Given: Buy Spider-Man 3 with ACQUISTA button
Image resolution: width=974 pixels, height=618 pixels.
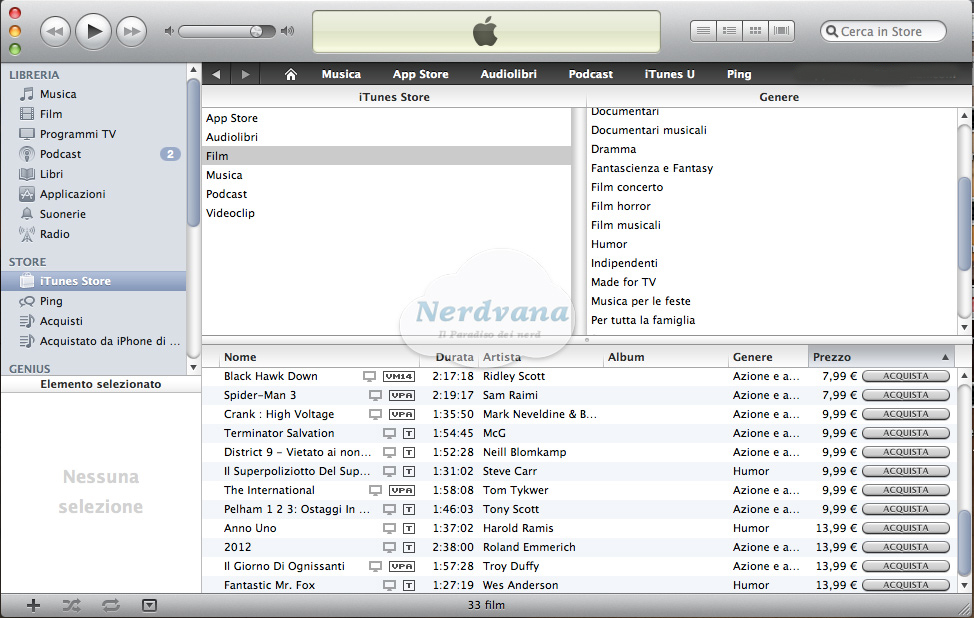Looking at the screenshot, I should pos(906,395).
